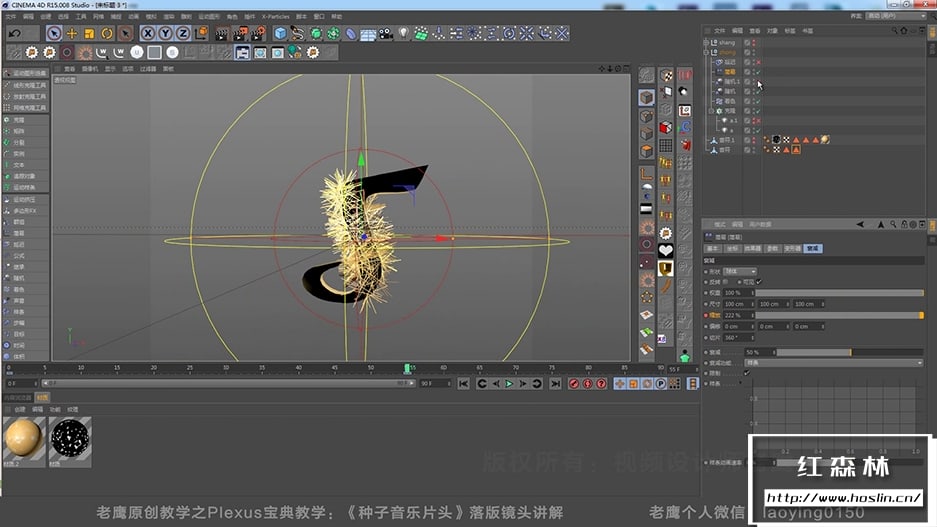Open the first main menu item (File)
The width and height of the screenshot is (937, 527).
(11, 16)
